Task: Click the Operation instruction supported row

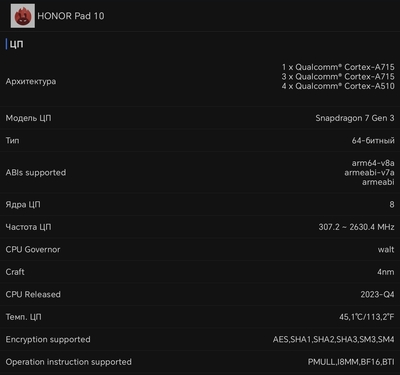Action: tap(200, 362)
